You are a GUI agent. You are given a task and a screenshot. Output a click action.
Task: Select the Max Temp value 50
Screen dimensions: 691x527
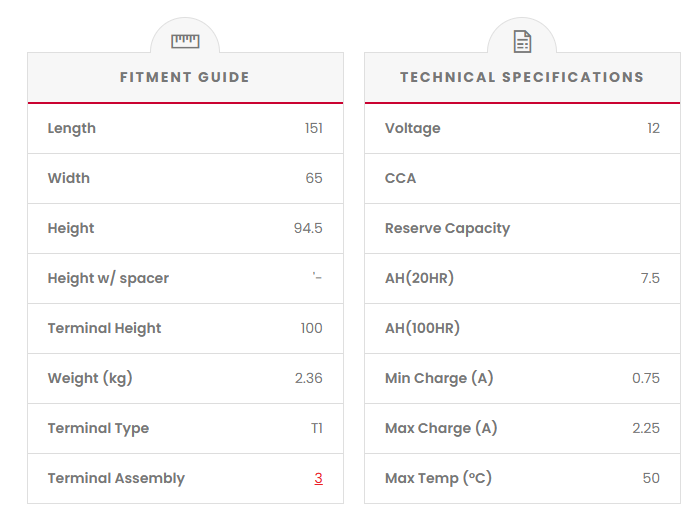pyautogui.click(x=651, y=478)
